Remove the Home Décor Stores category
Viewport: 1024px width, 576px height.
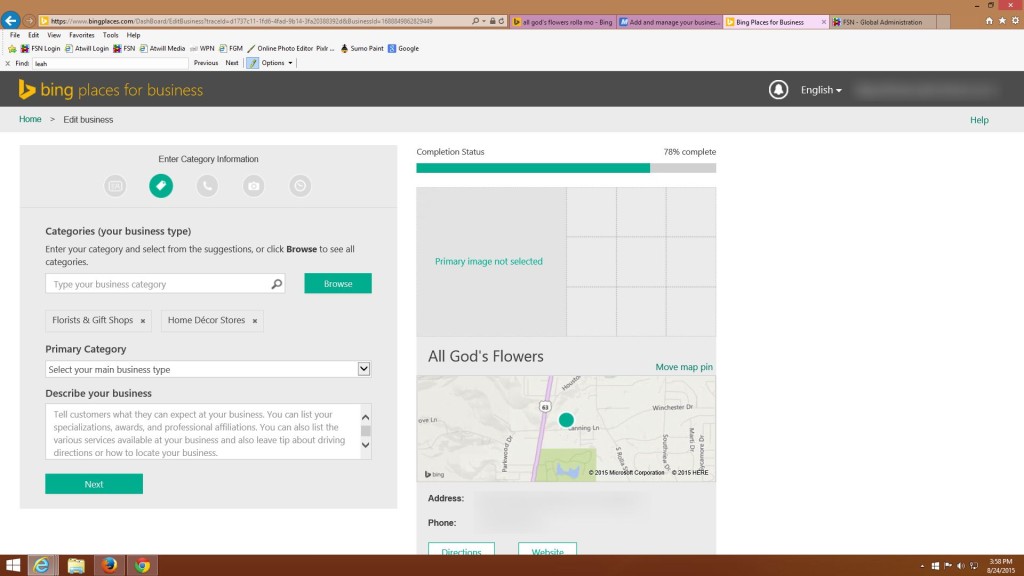(255, 321)
